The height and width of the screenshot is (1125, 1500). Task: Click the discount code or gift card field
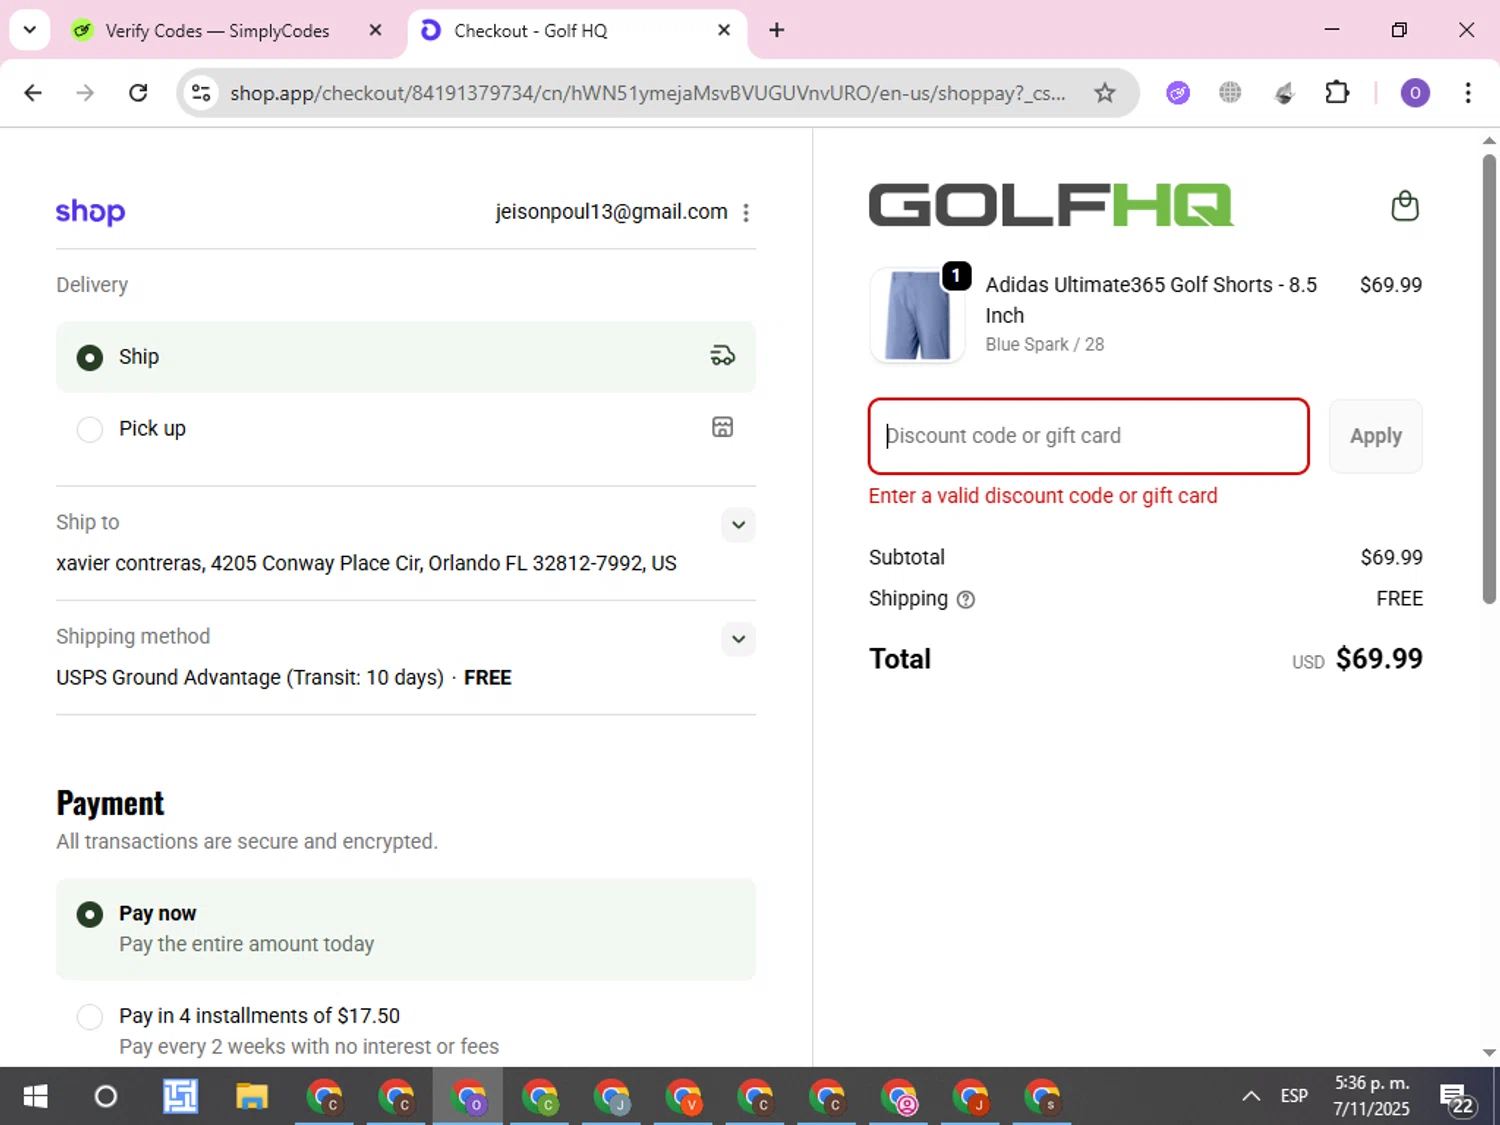pyautogui.click(x=1089, y=436)
